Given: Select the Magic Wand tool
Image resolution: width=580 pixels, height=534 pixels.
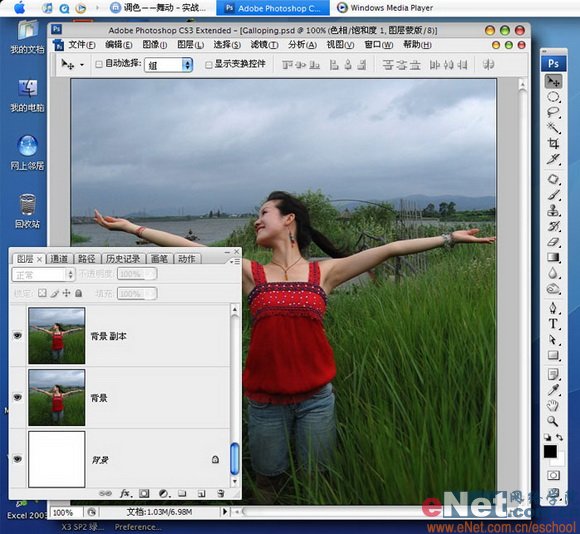Looking at the screenshot, I should pos(553,128).
